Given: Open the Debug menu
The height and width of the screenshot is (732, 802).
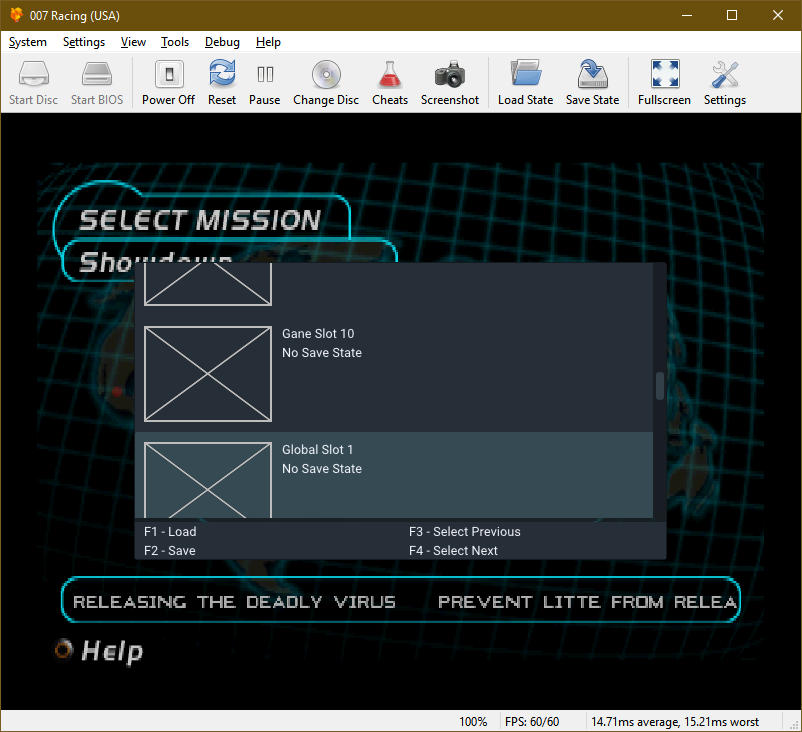Looking at the screenshot, I should 222,42.
